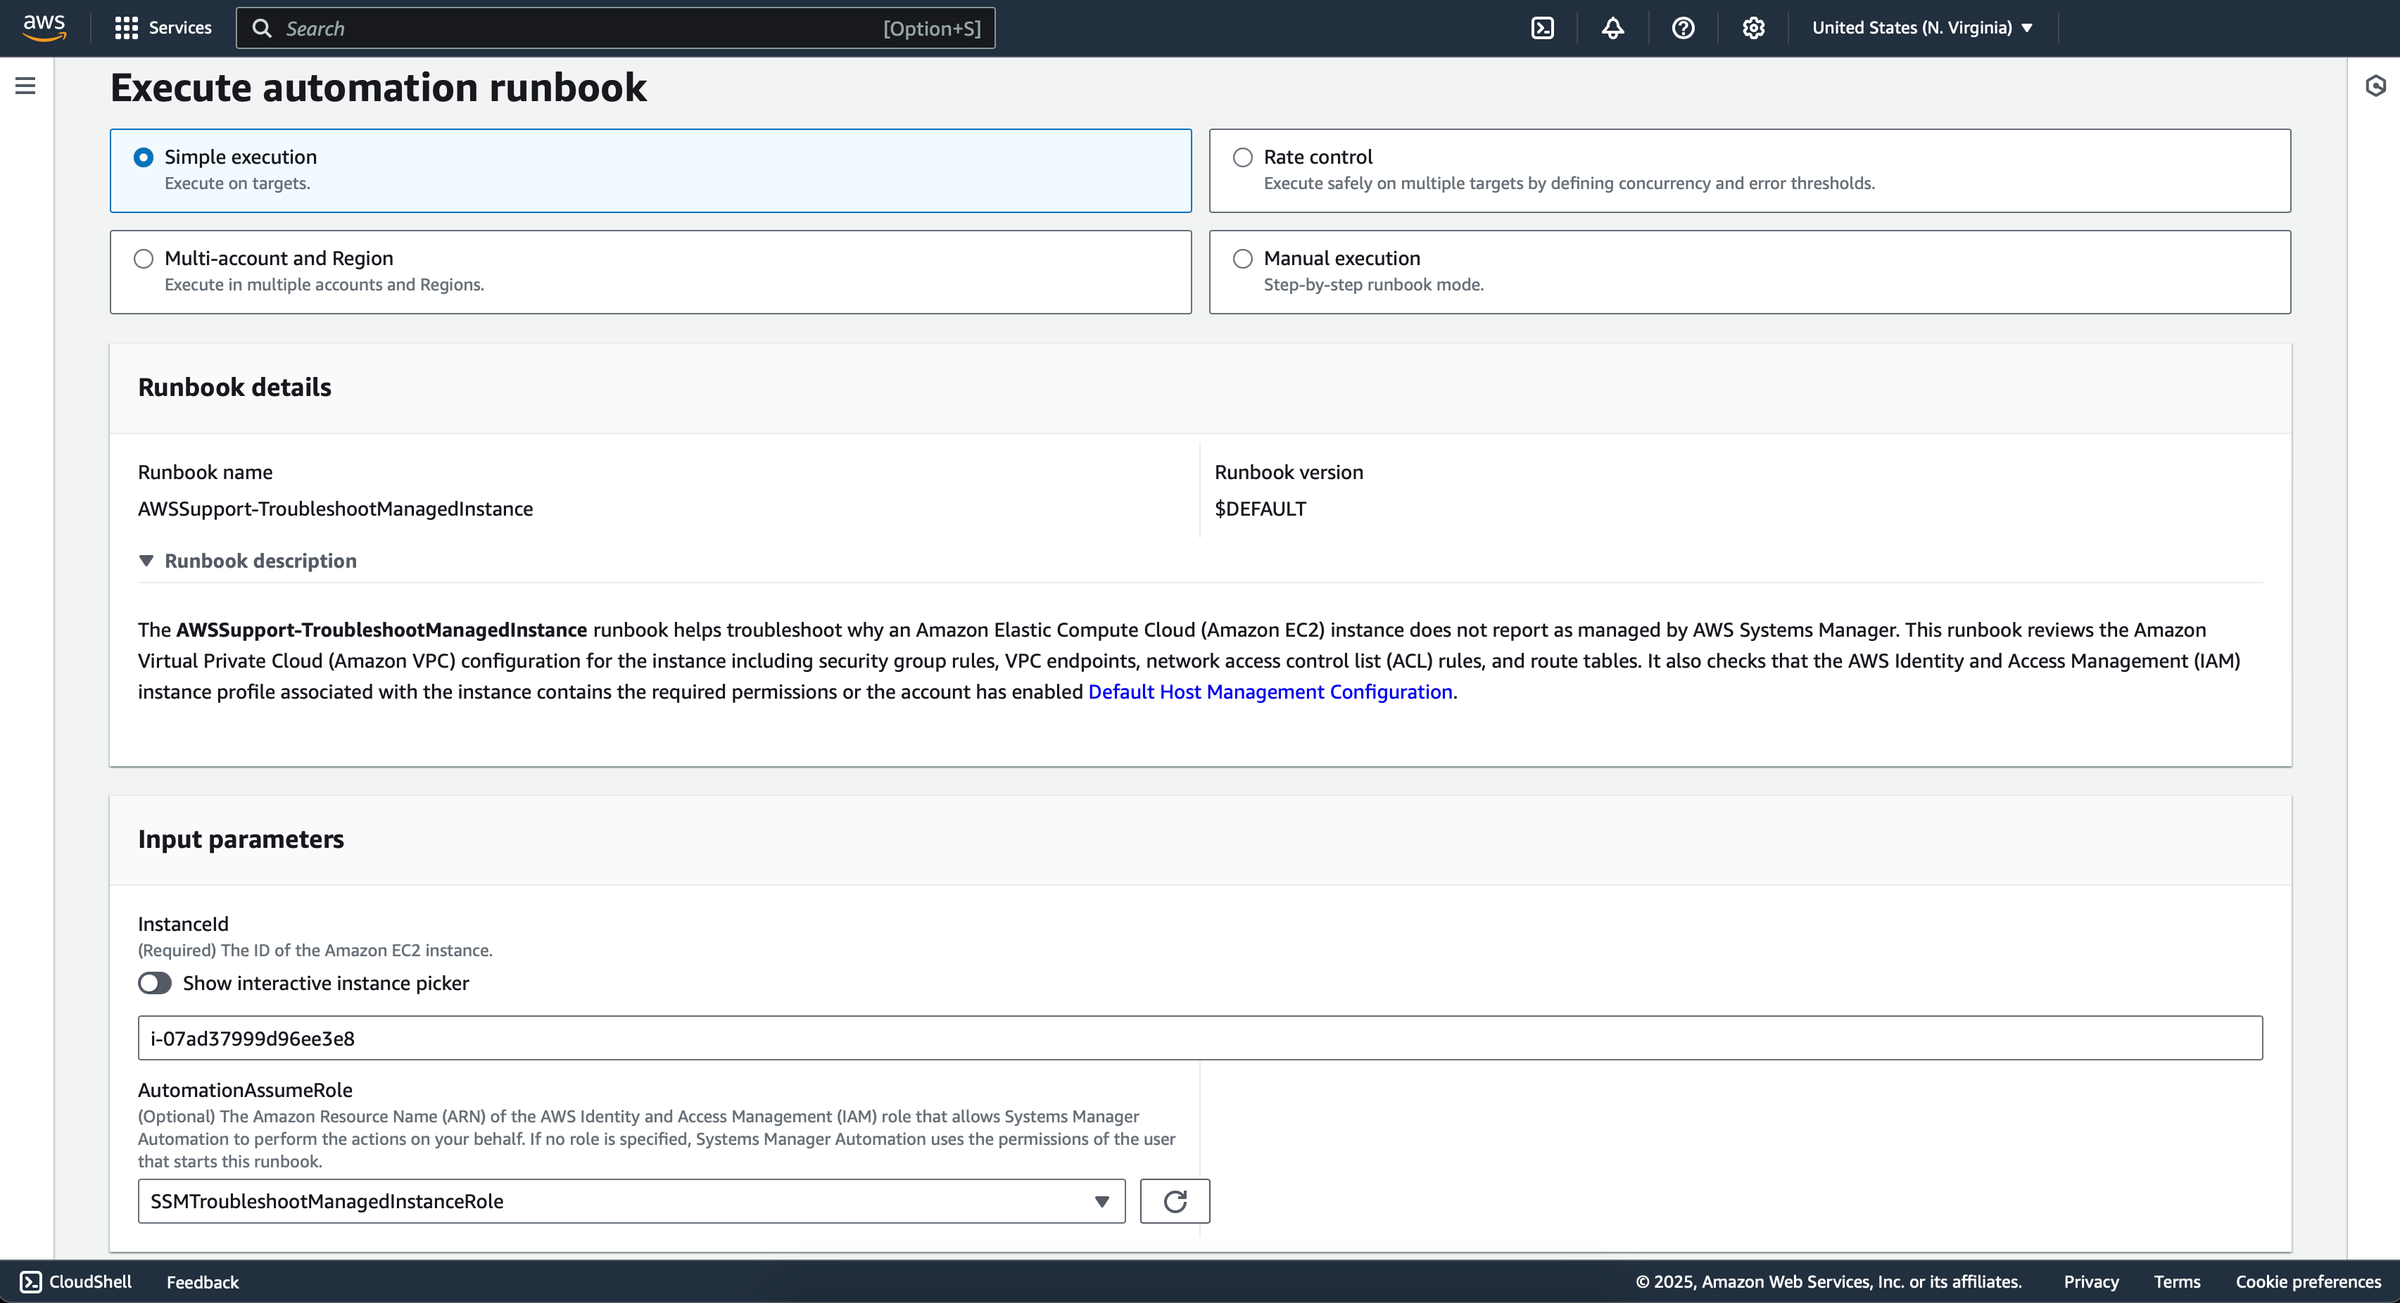Refresh the AutomationAssumeRole list
2400x1303 pixels.
point(1175,1200)
